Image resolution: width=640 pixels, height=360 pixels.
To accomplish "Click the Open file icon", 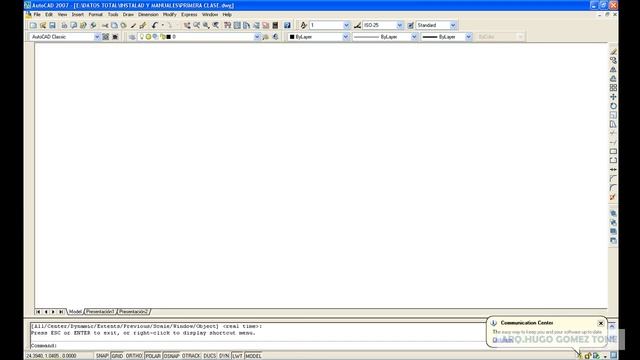I will point(42,25).
